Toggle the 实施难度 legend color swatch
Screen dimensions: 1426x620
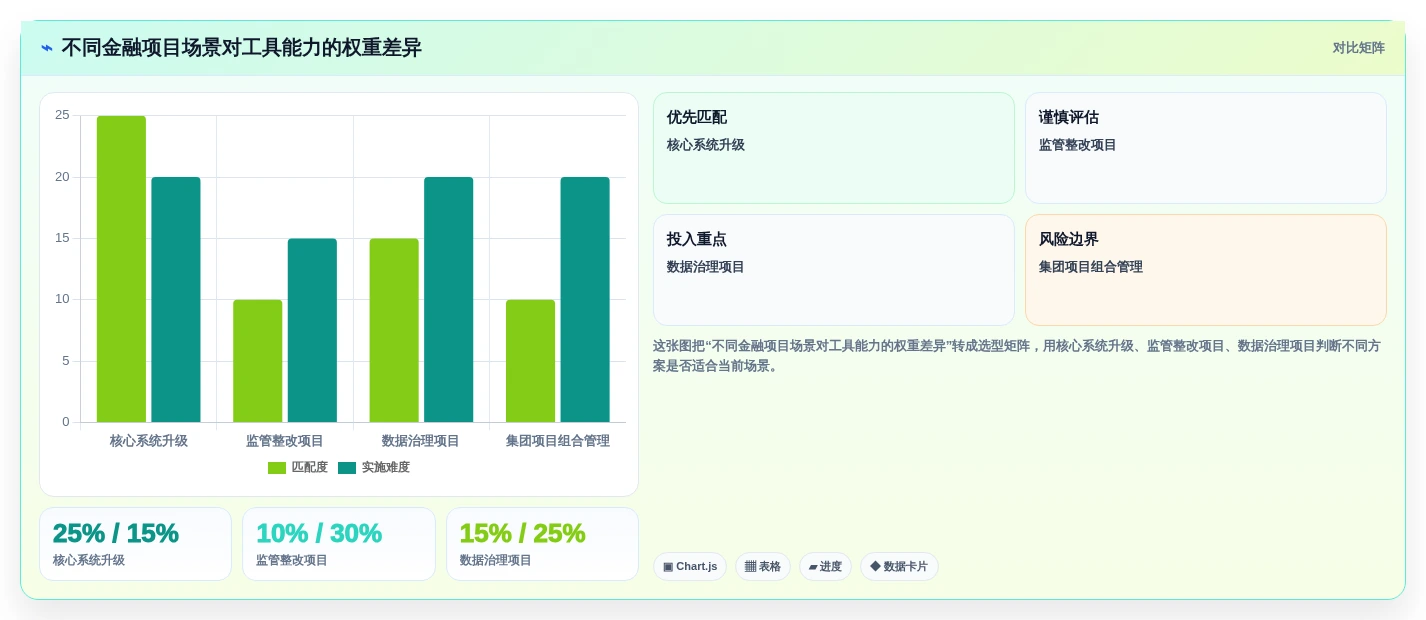point(347,468)
